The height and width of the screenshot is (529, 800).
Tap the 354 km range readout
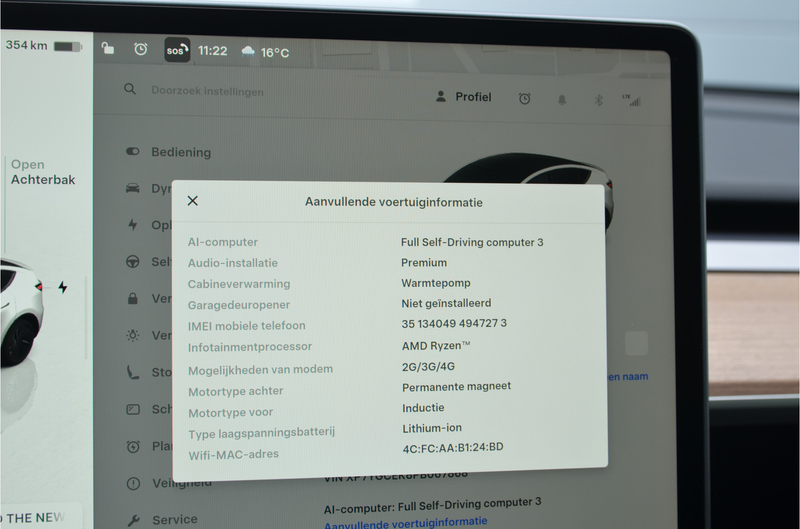click(27, 45)
